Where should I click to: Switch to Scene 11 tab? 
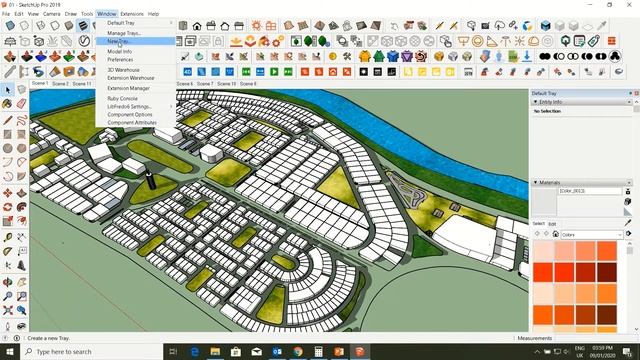pyautogui.click(x=82, y=83)
